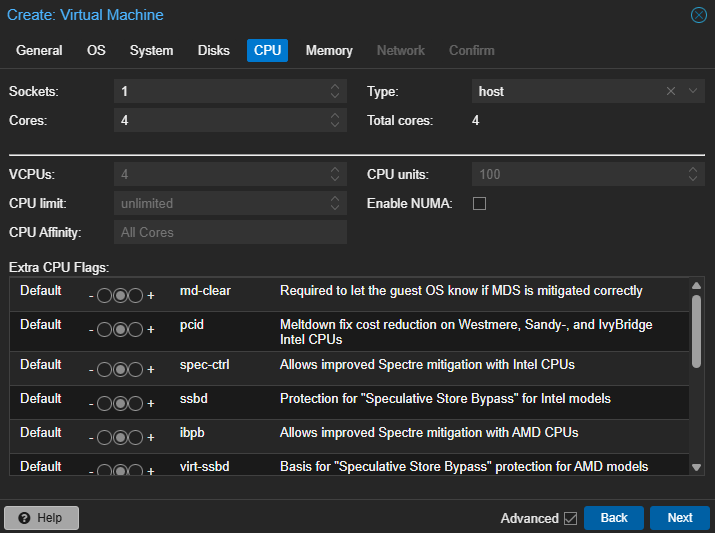Select the md-clear flag name
The image size is (715, 533).
[205, 290]
